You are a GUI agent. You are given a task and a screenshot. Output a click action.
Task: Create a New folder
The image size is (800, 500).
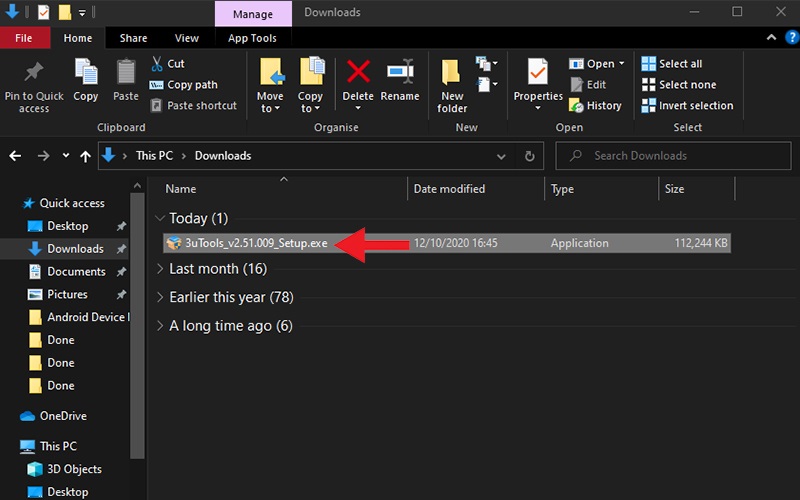[x=452, y=86]
